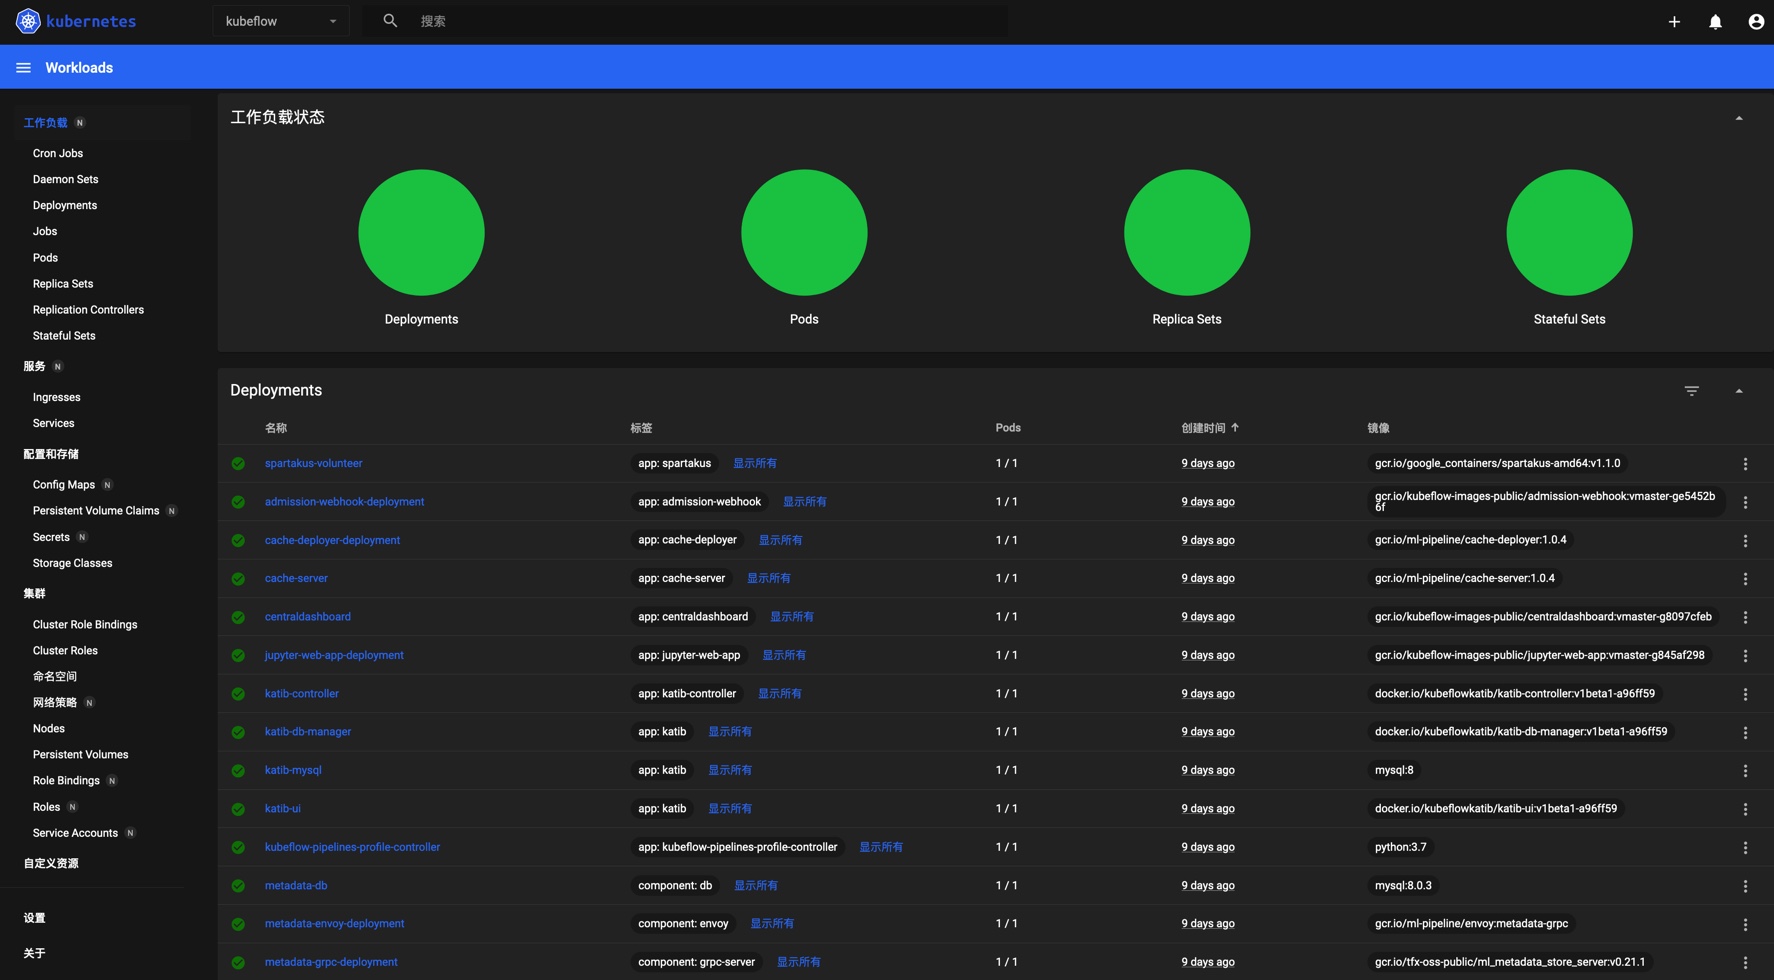This screenshot has height=980, width=1774.
Task: Open the kubeflow namespace dropdown
Action: (281, 21)
